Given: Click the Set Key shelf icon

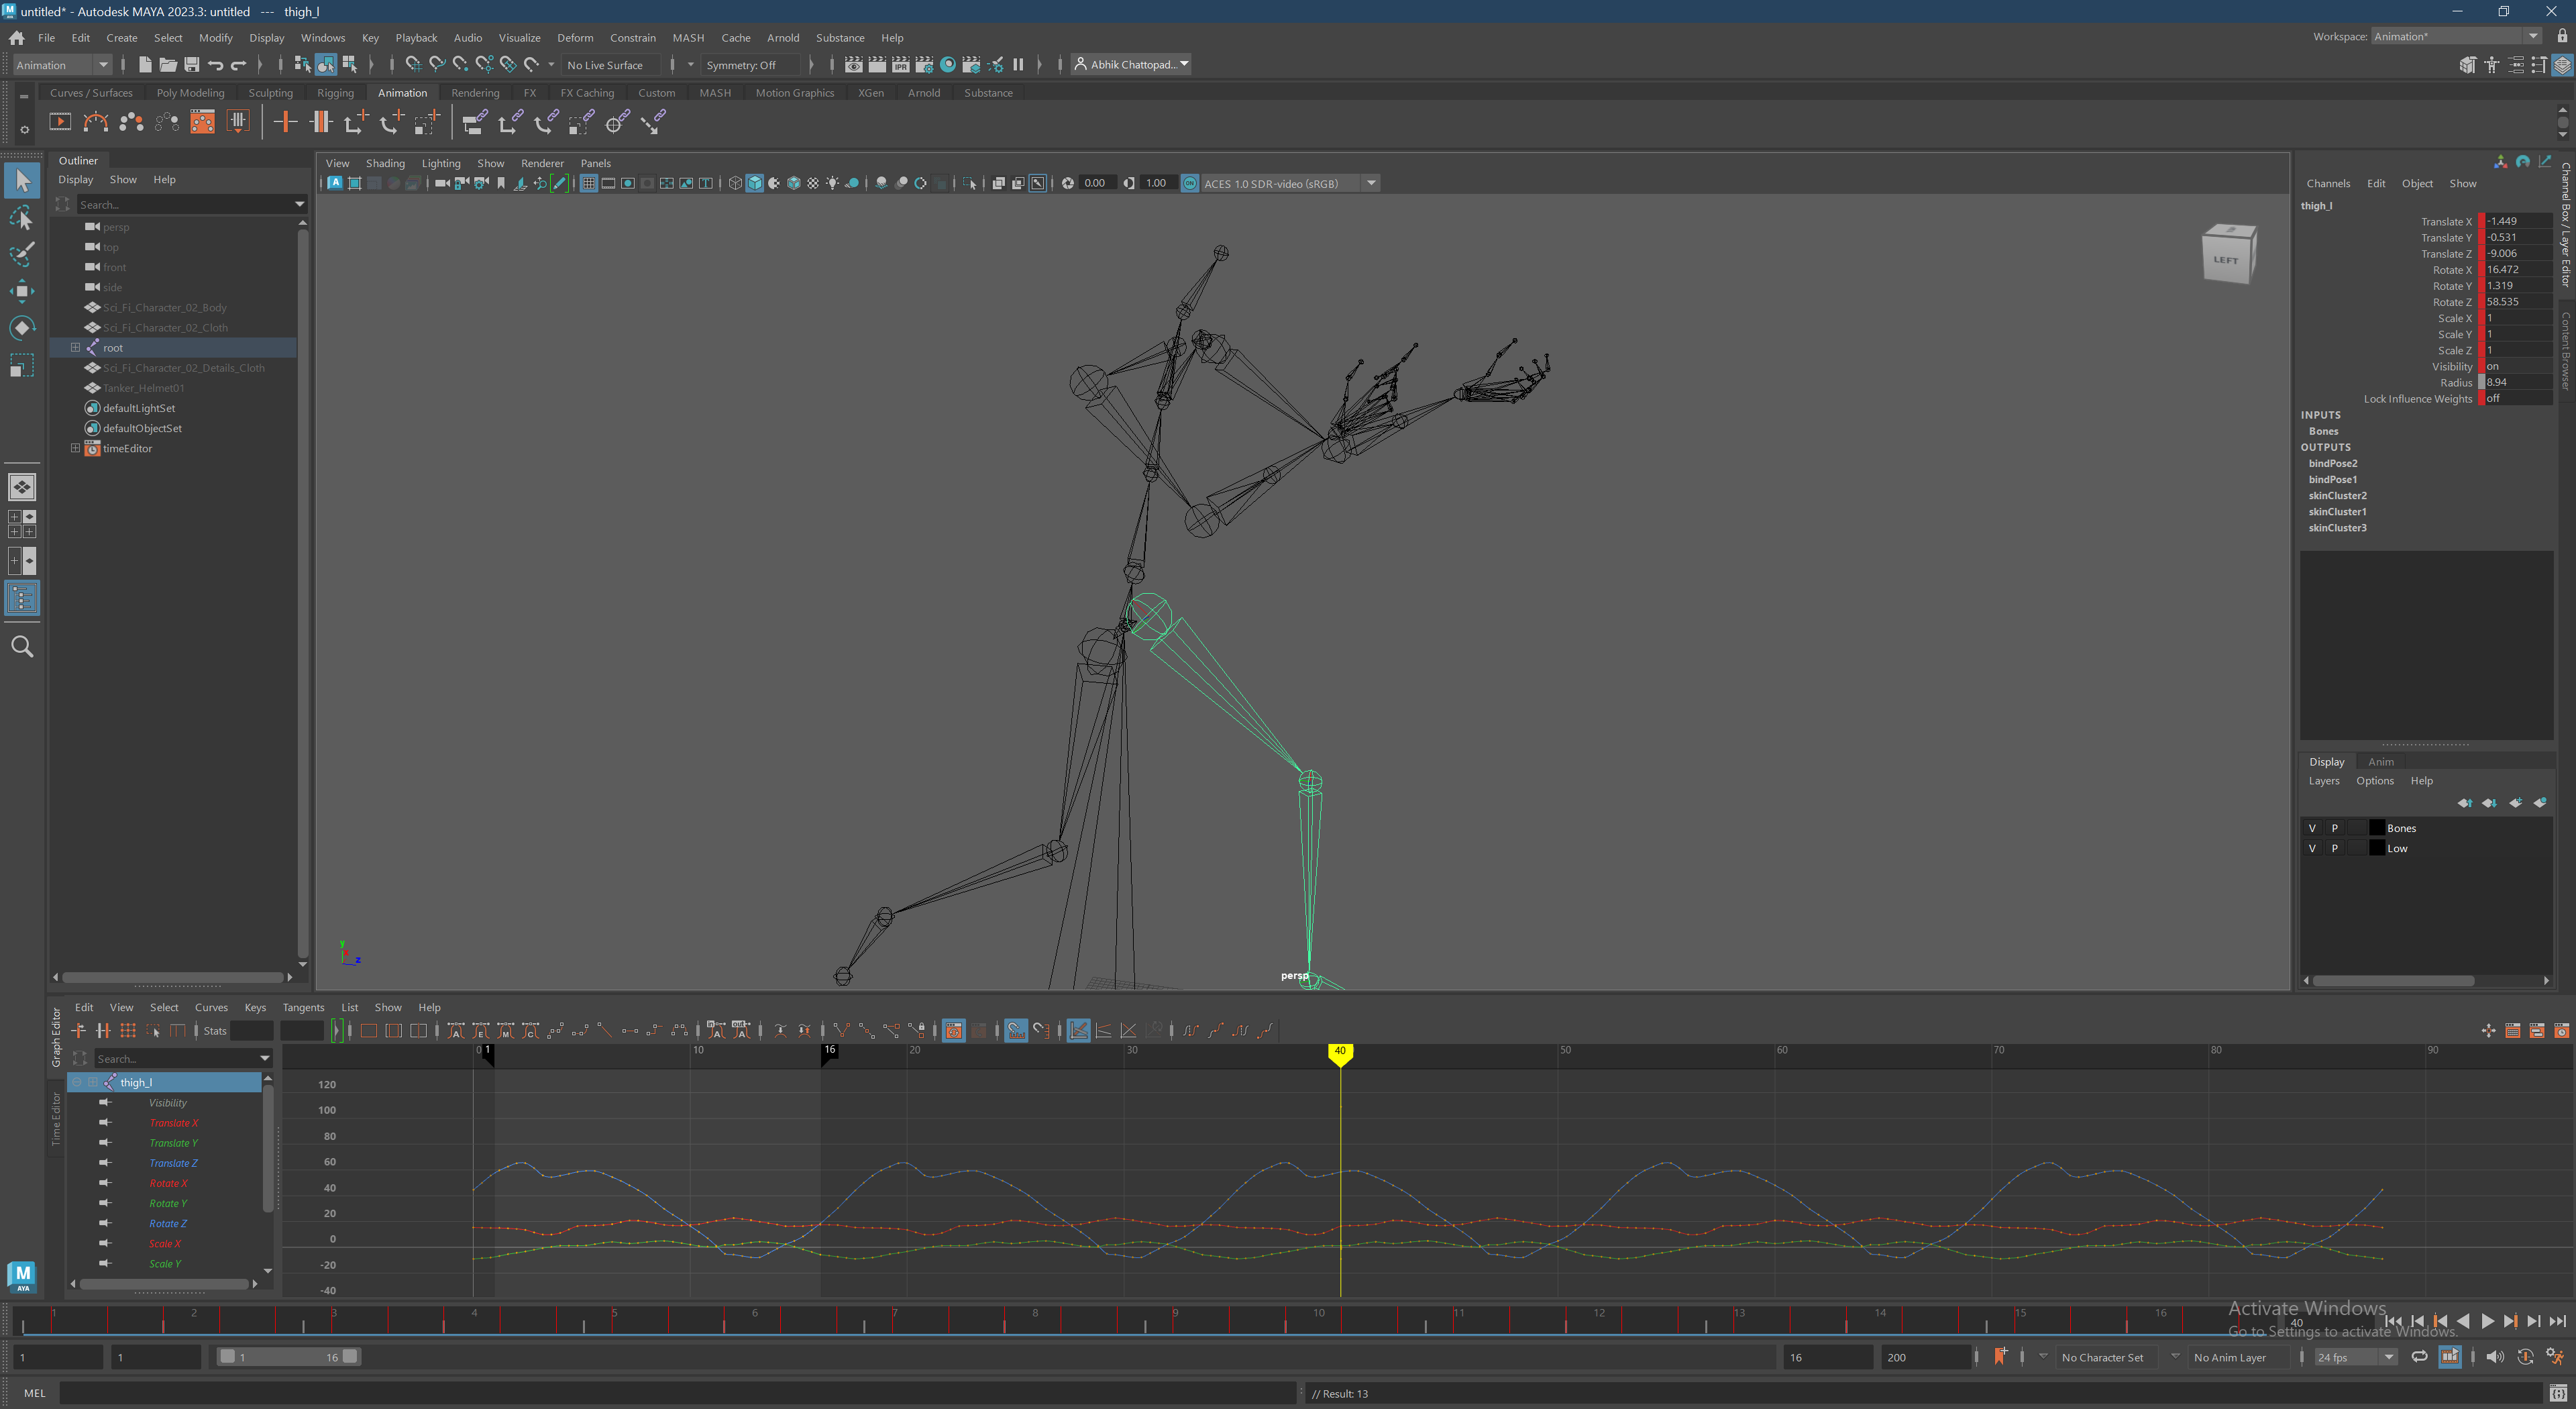Looking at the screenshot, I should coord(285,122).
